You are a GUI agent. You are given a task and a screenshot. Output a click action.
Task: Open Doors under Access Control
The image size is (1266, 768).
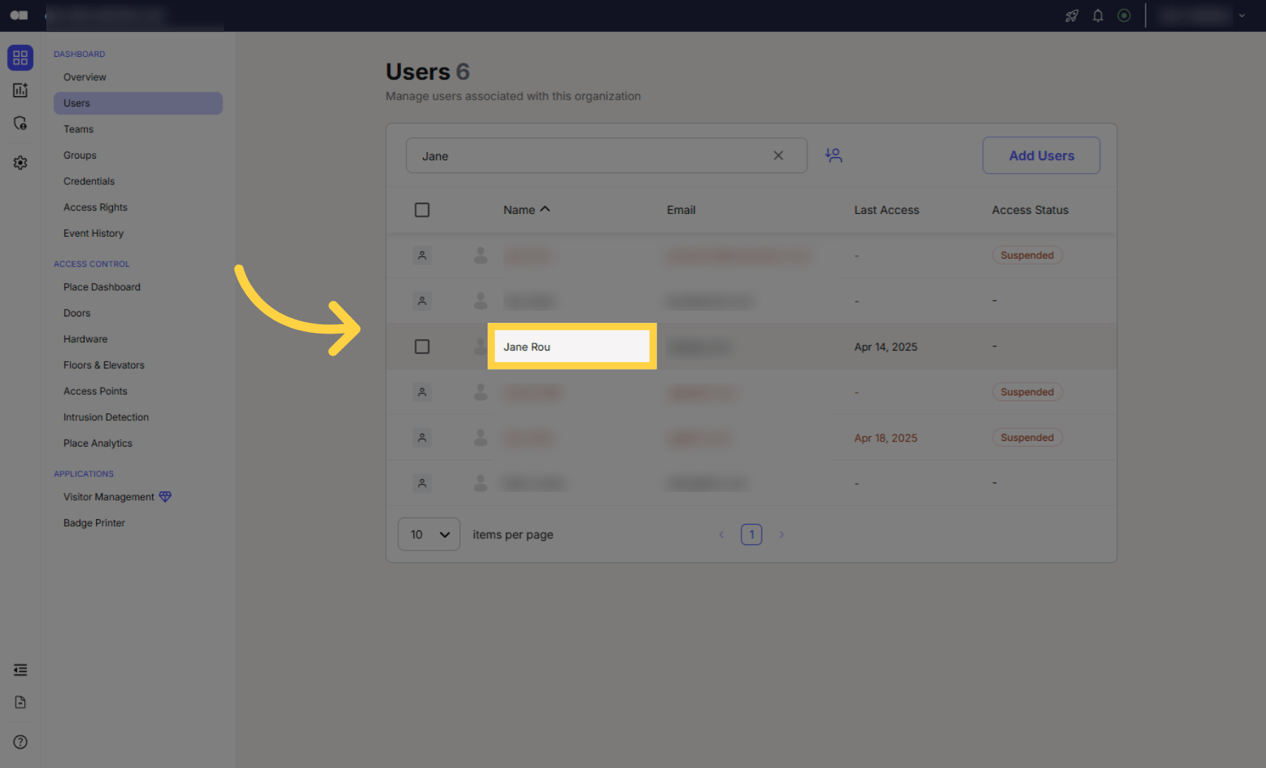75,313
